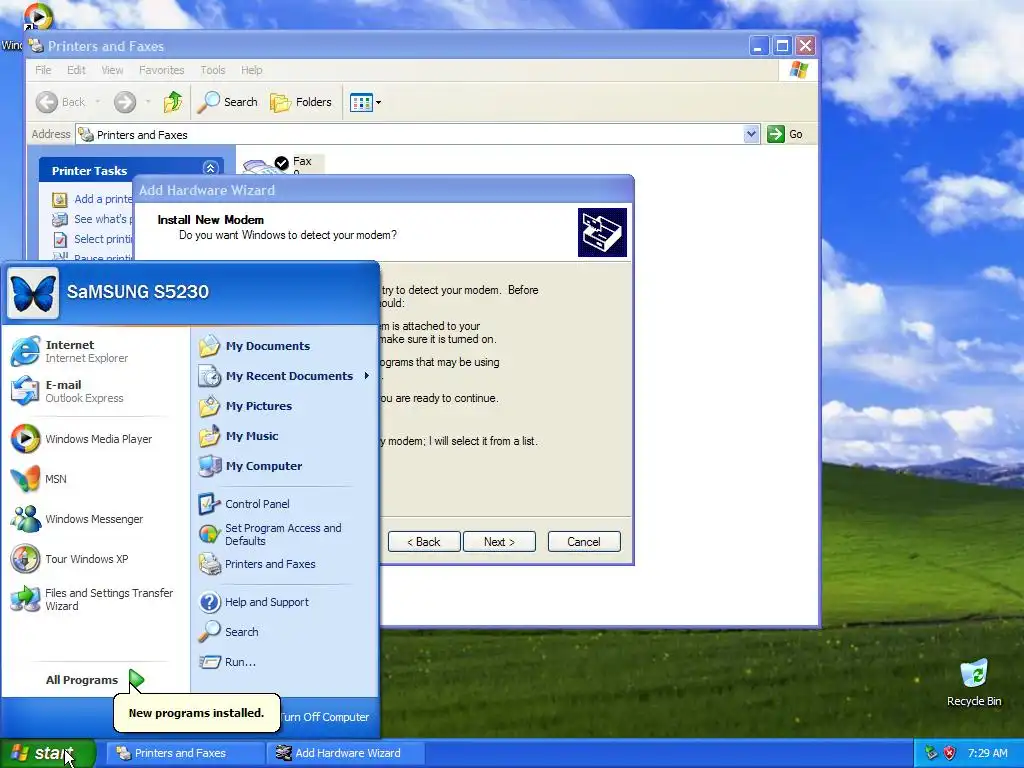1024x768 pixels.
Task: Click the Up folder toolbar icon
Action: coord(173,102)
